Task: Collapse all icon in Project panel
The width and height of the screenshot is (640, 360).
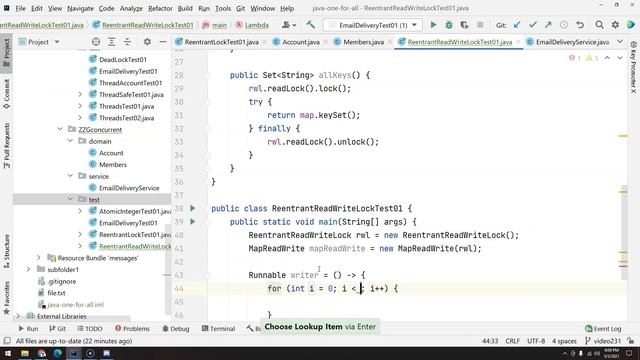Action: point(127,42)
